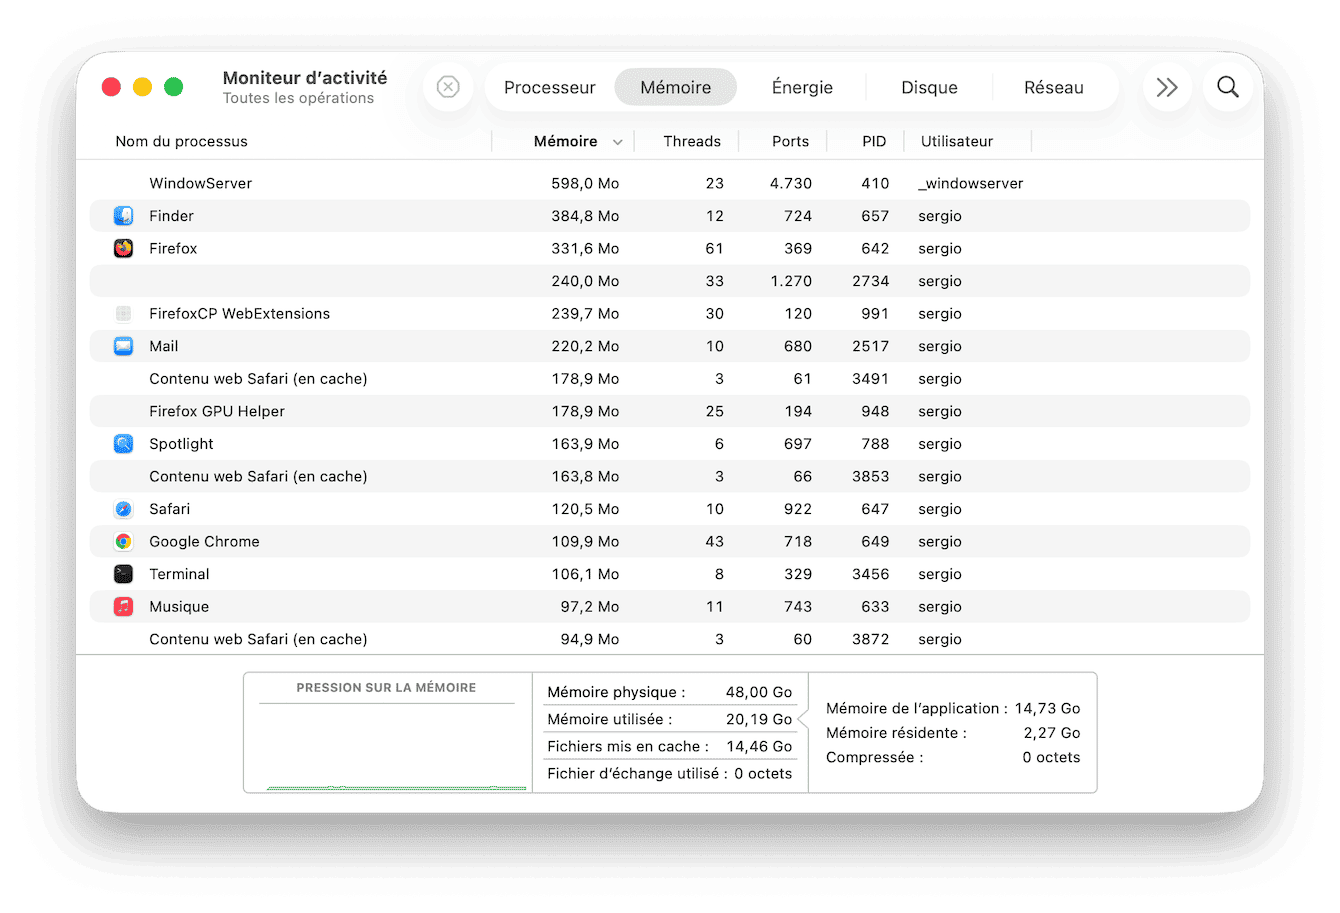Switch to the Processeur view

[549, 87]
